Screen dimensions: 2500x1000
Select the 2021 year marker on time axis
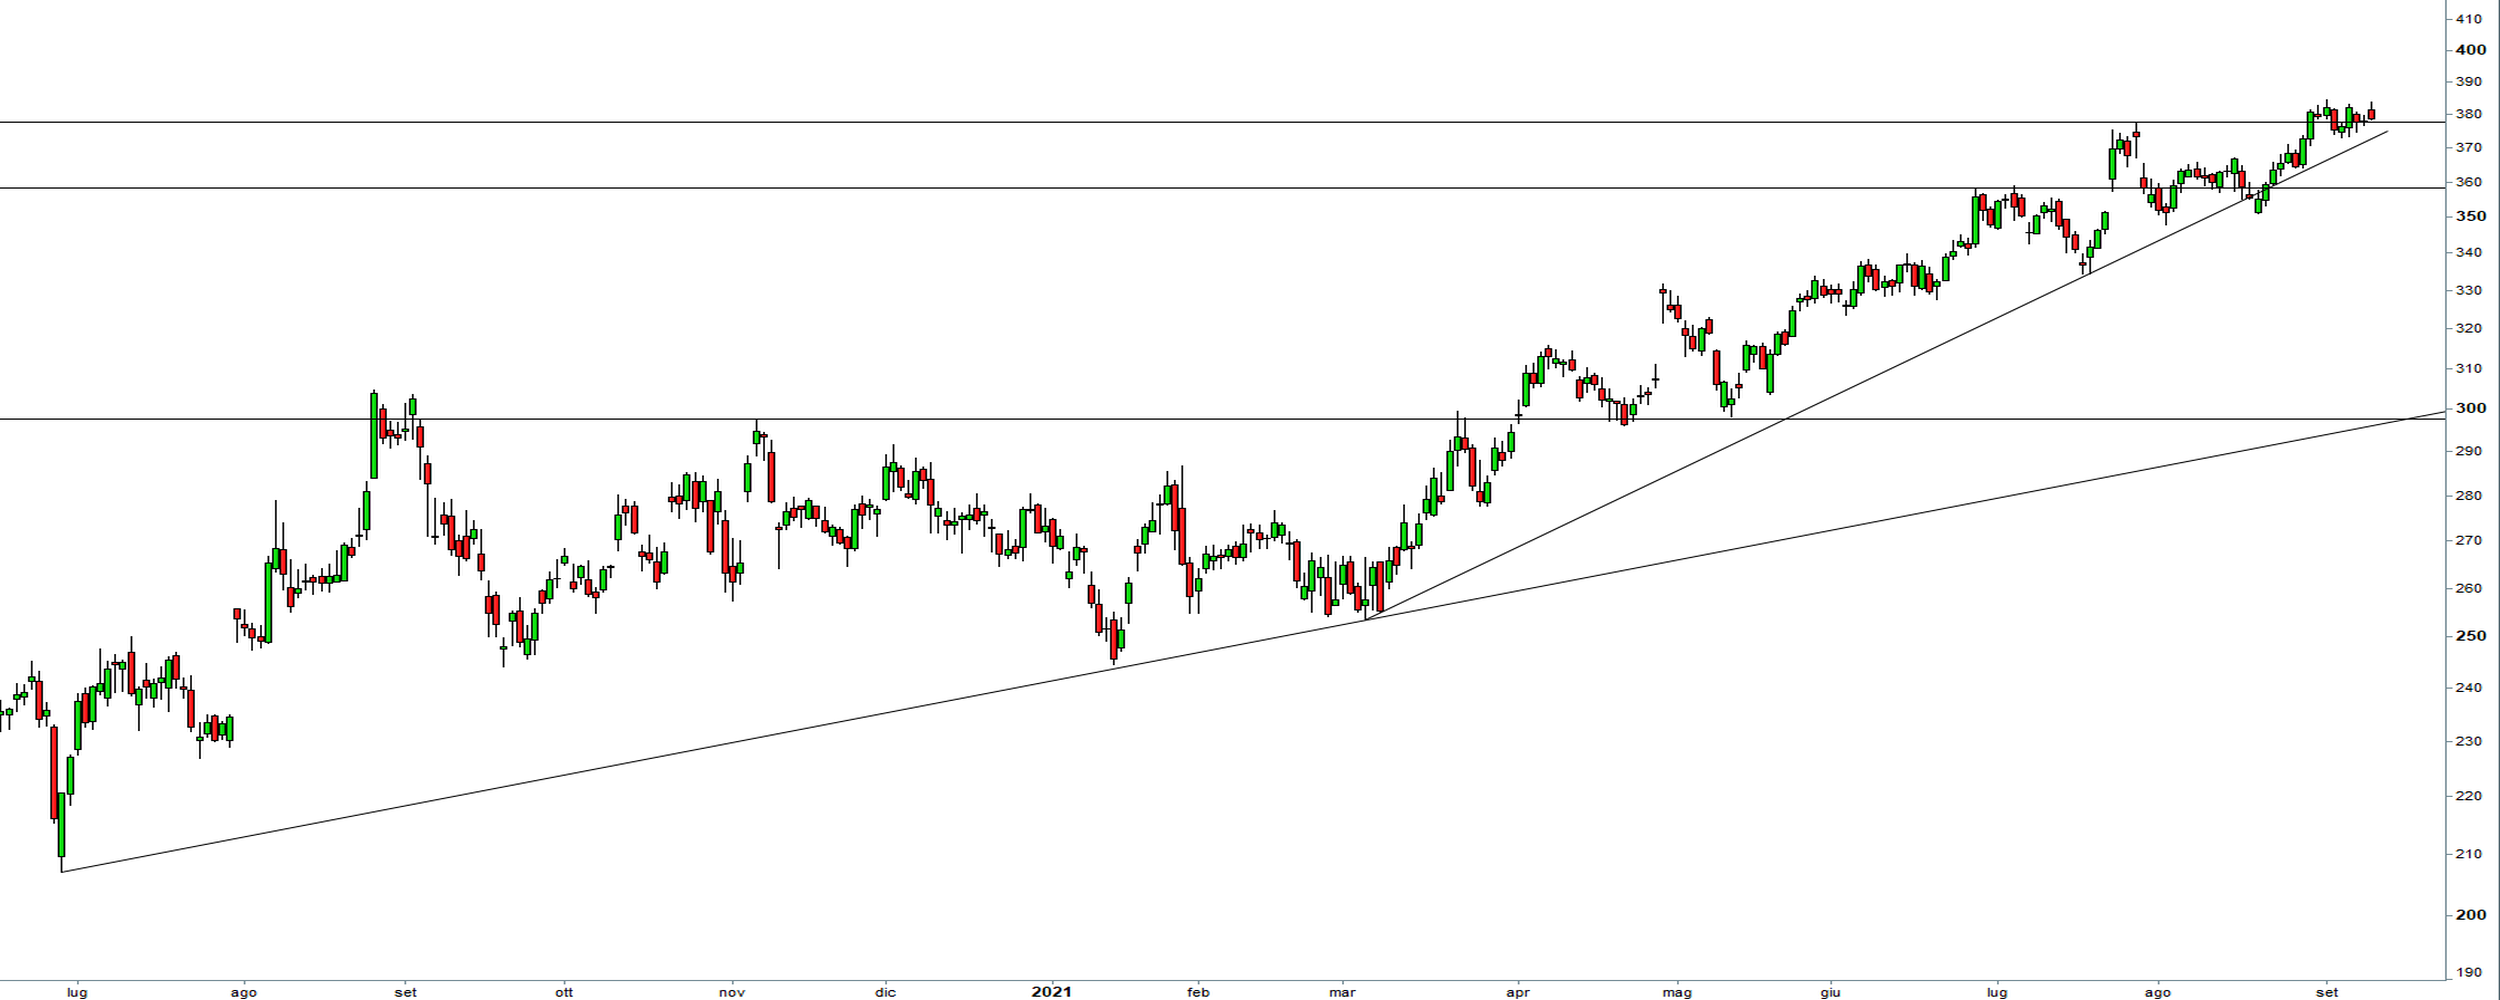coord(1051,992)
